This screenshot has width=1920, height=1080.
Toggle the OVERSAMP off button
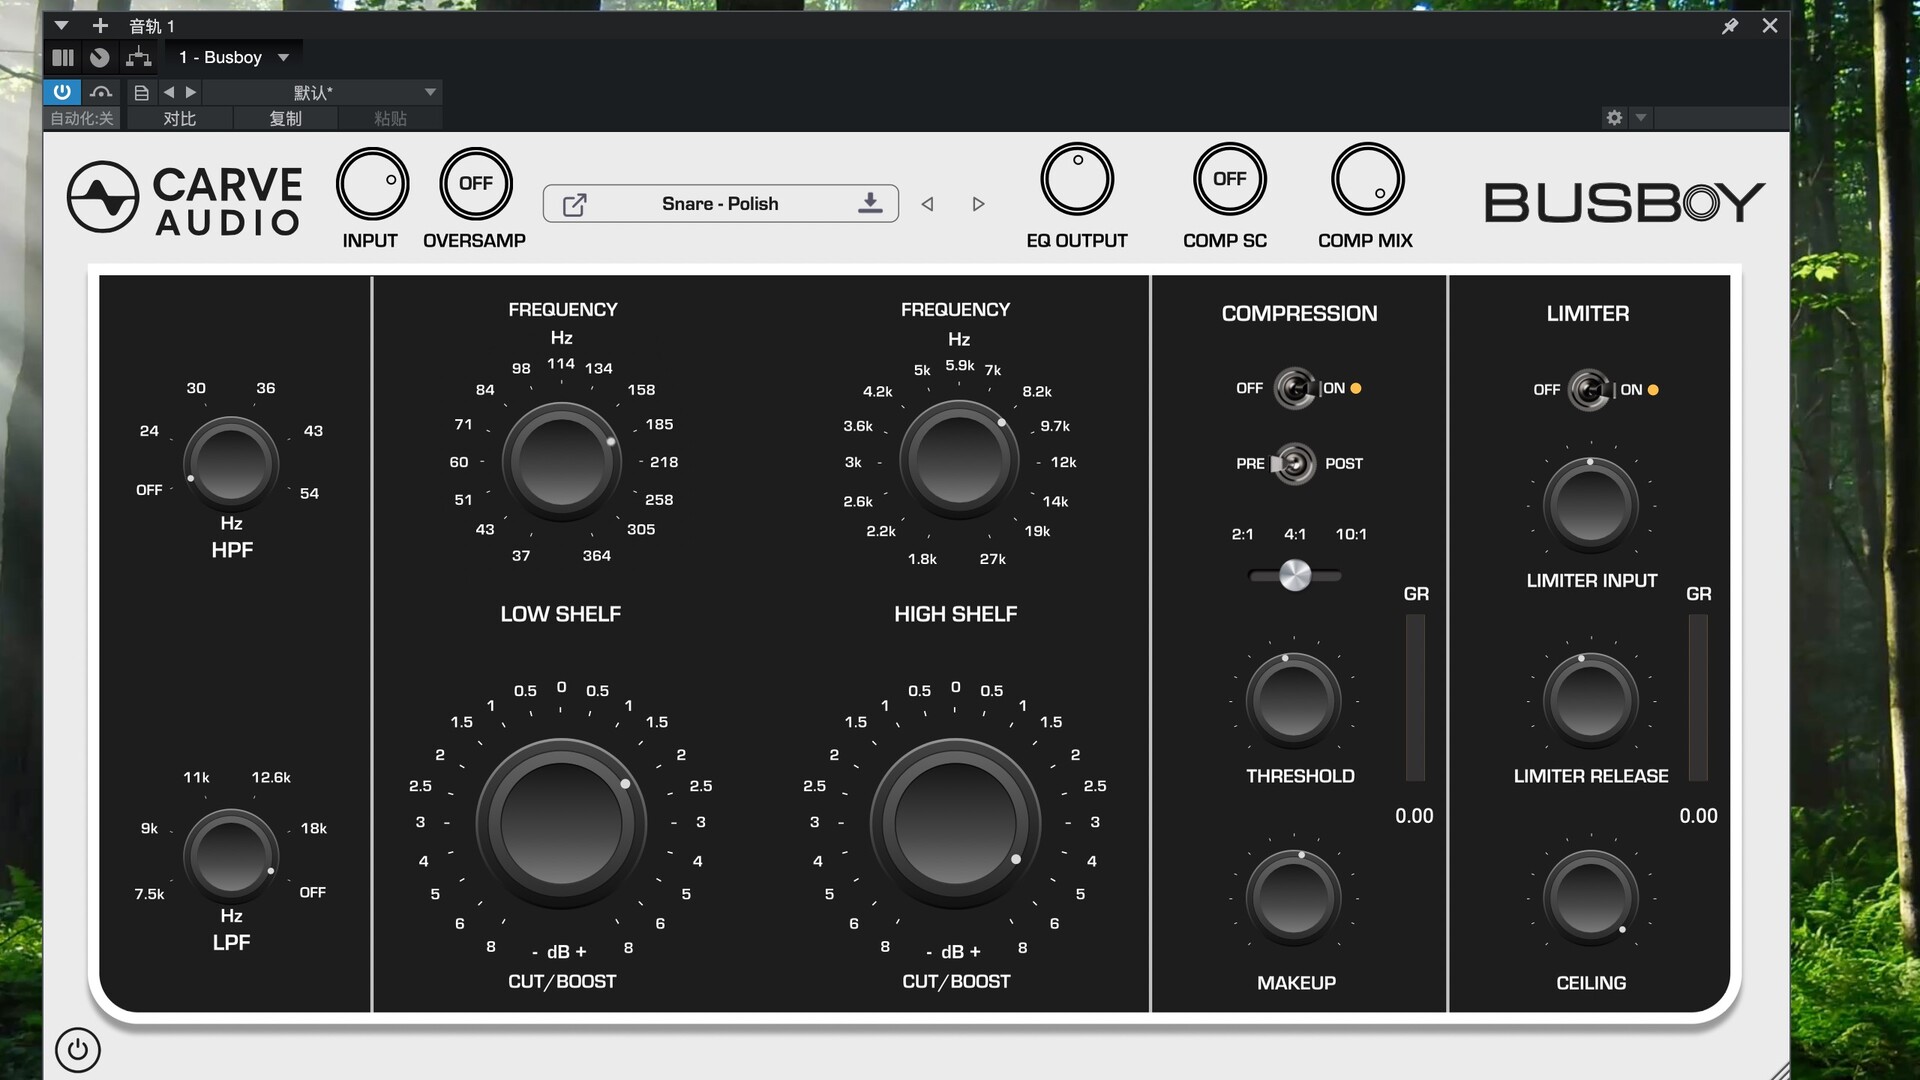pos(475,184)
